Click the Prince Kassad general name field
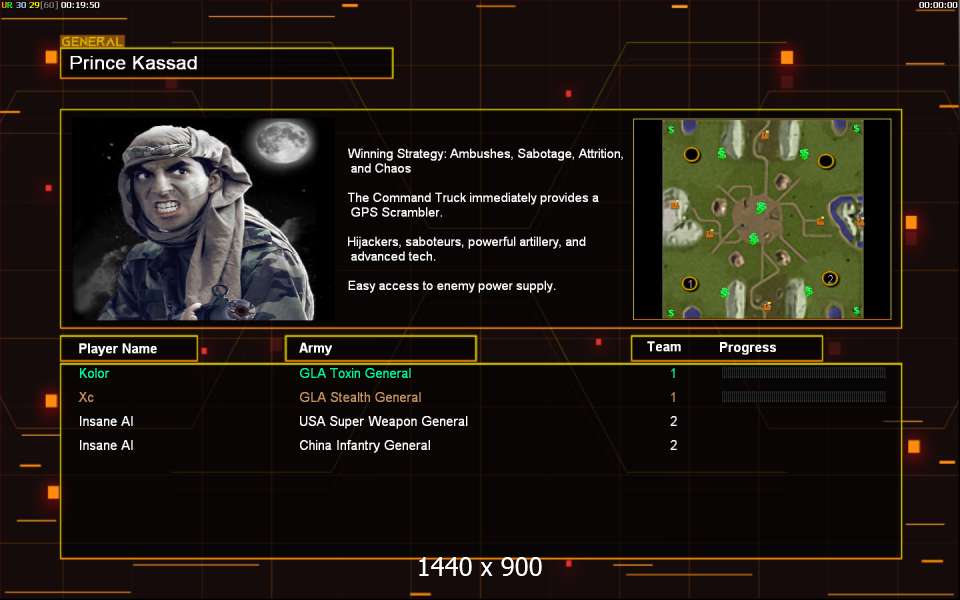 click(227, 63)
